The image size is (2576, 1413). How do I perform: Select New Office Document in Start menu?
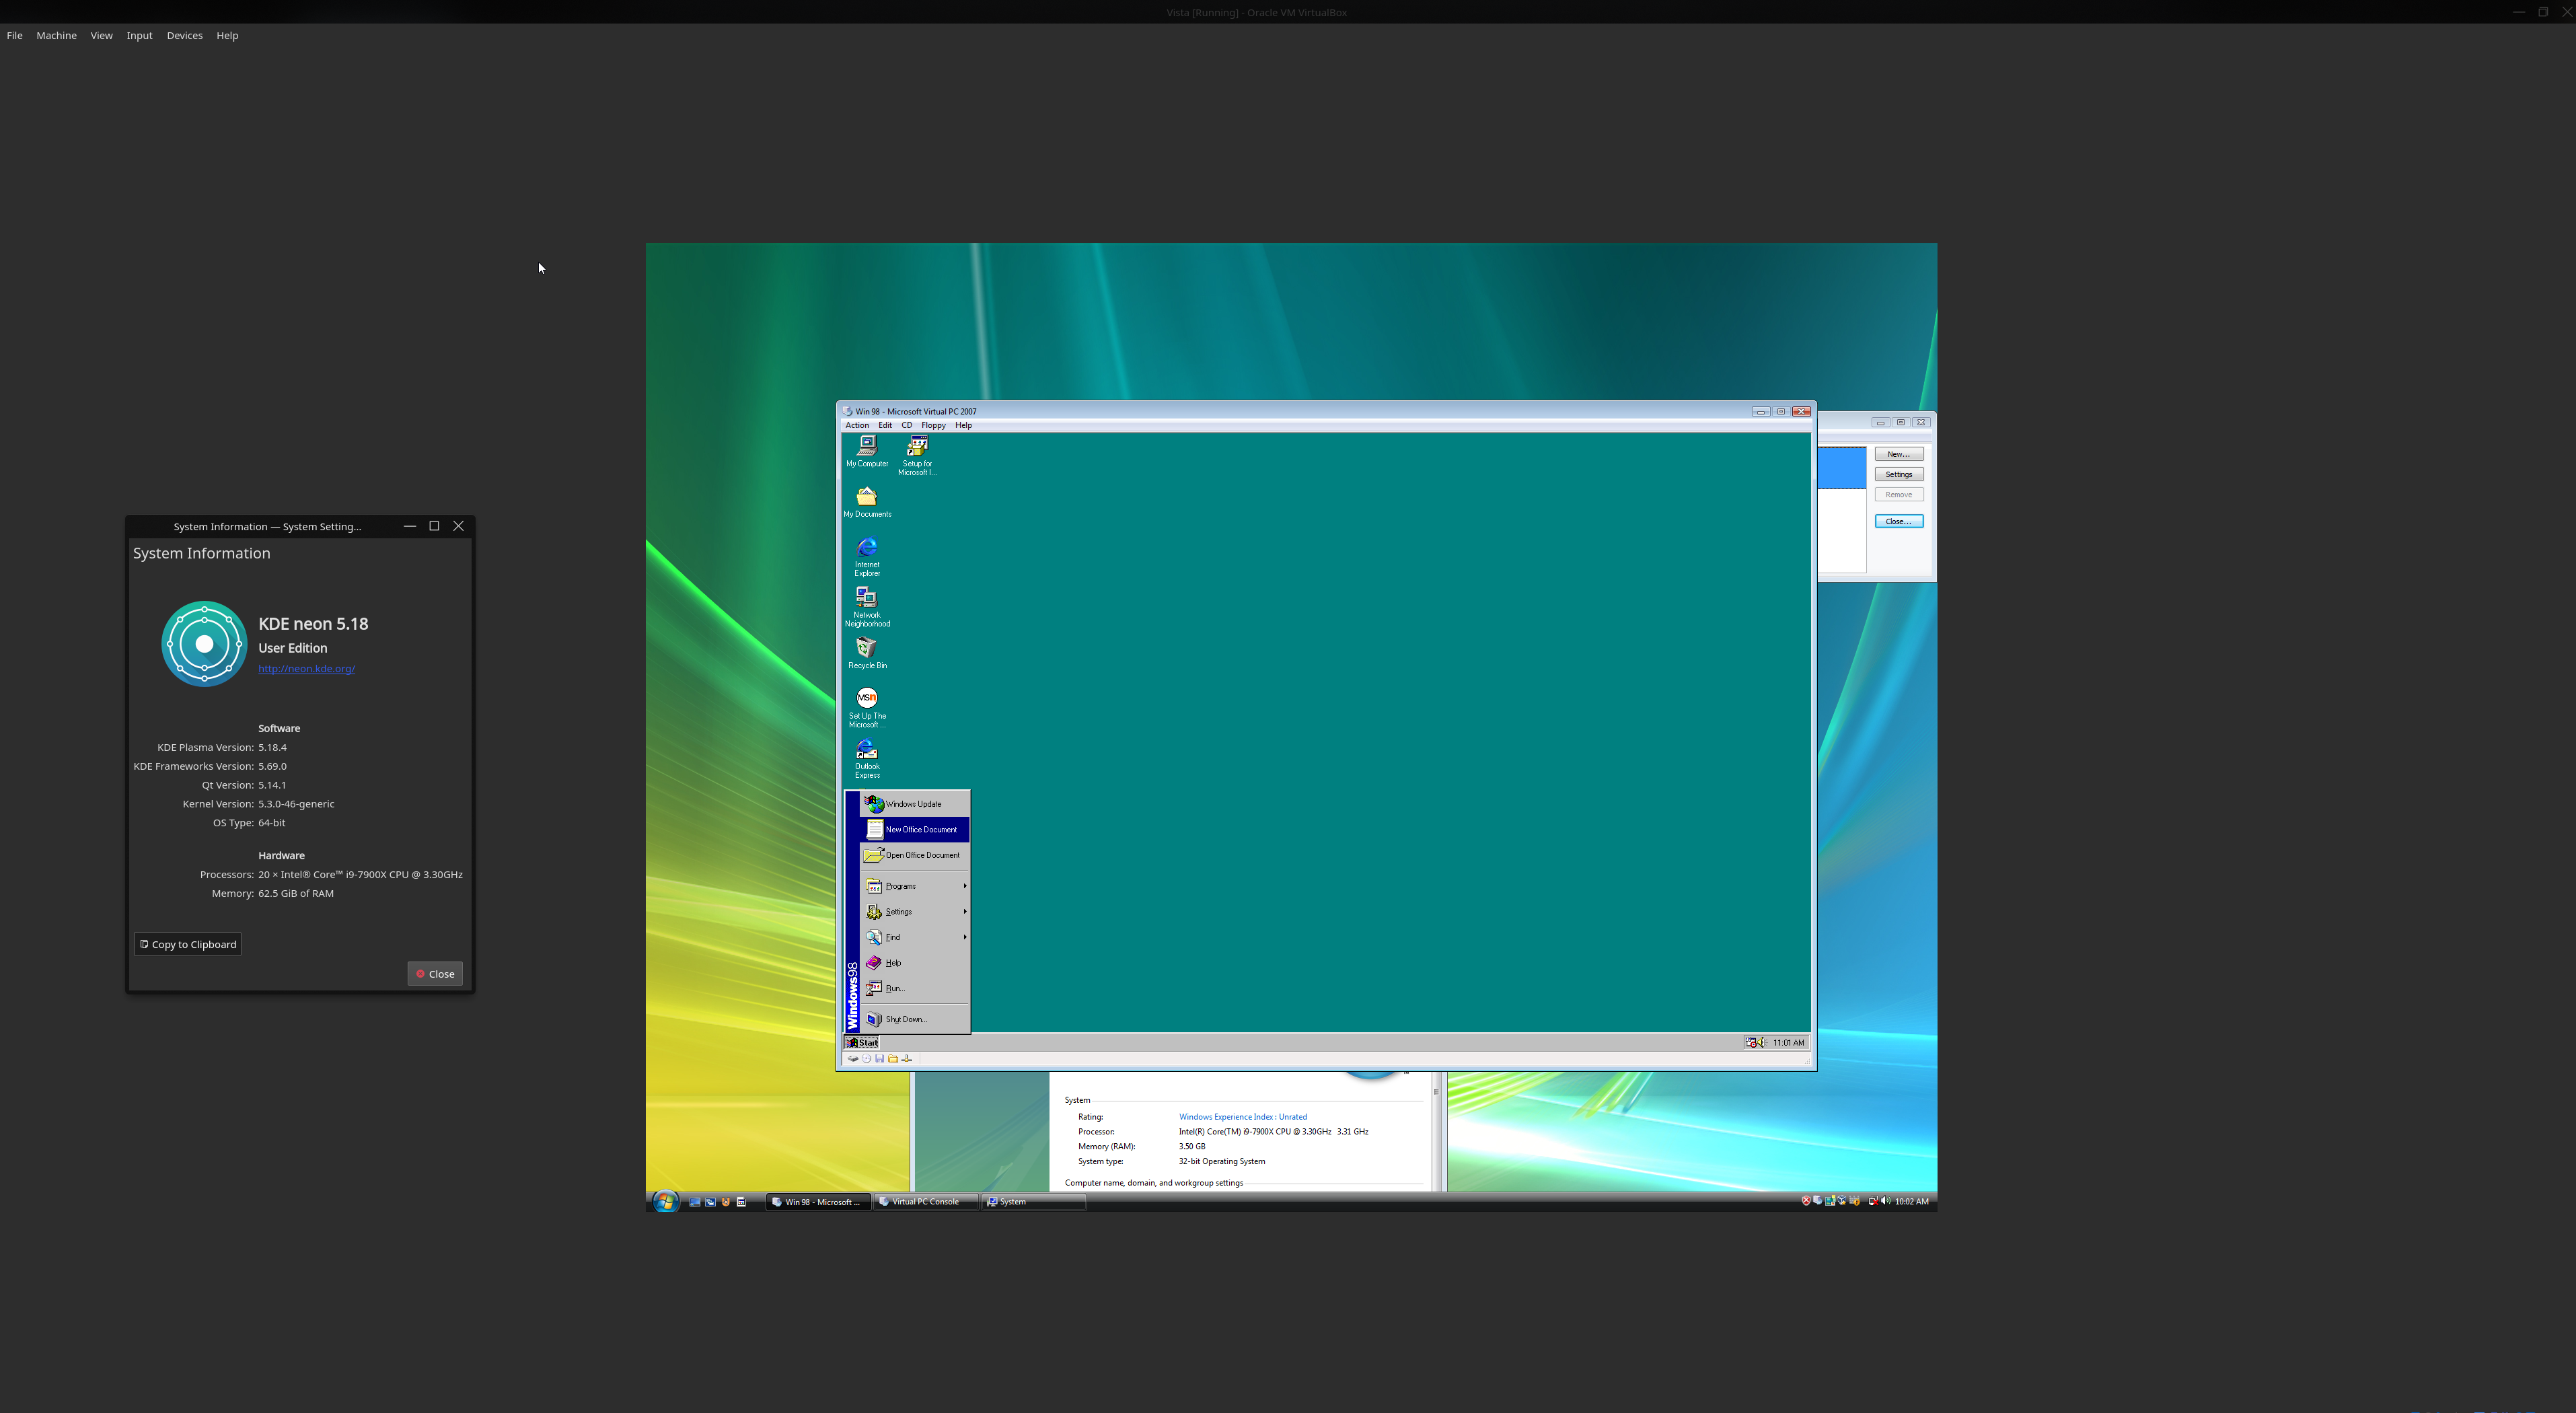tap(914, 829)
